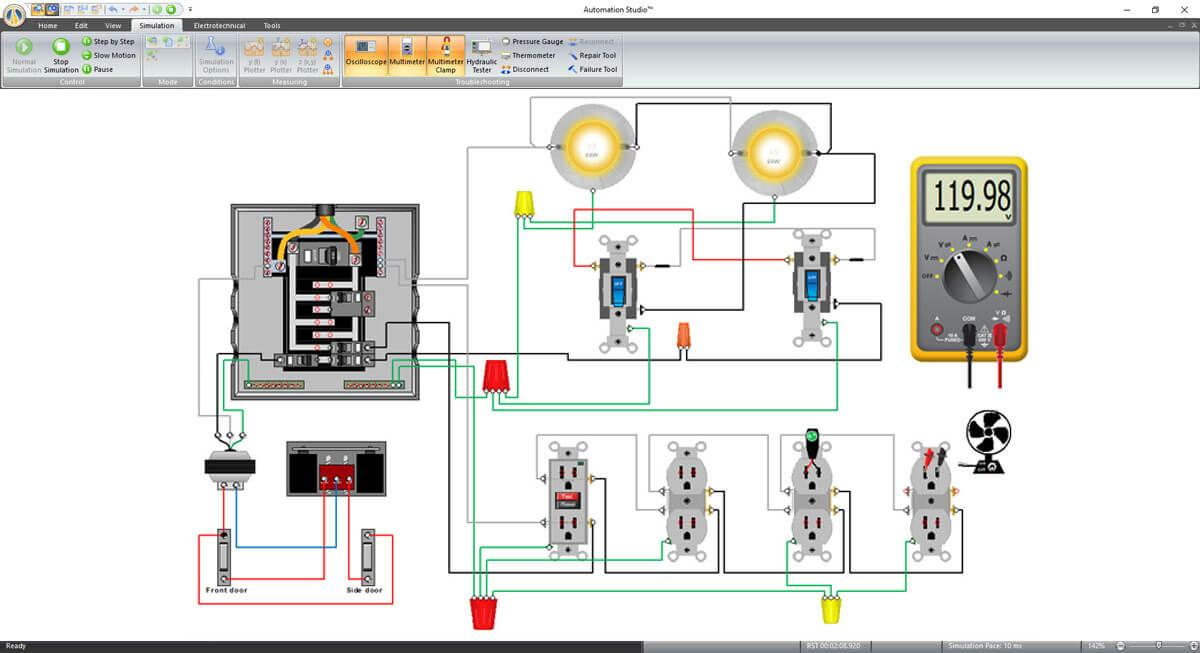Click the zoom slider in status bar

click(1157, 646)
